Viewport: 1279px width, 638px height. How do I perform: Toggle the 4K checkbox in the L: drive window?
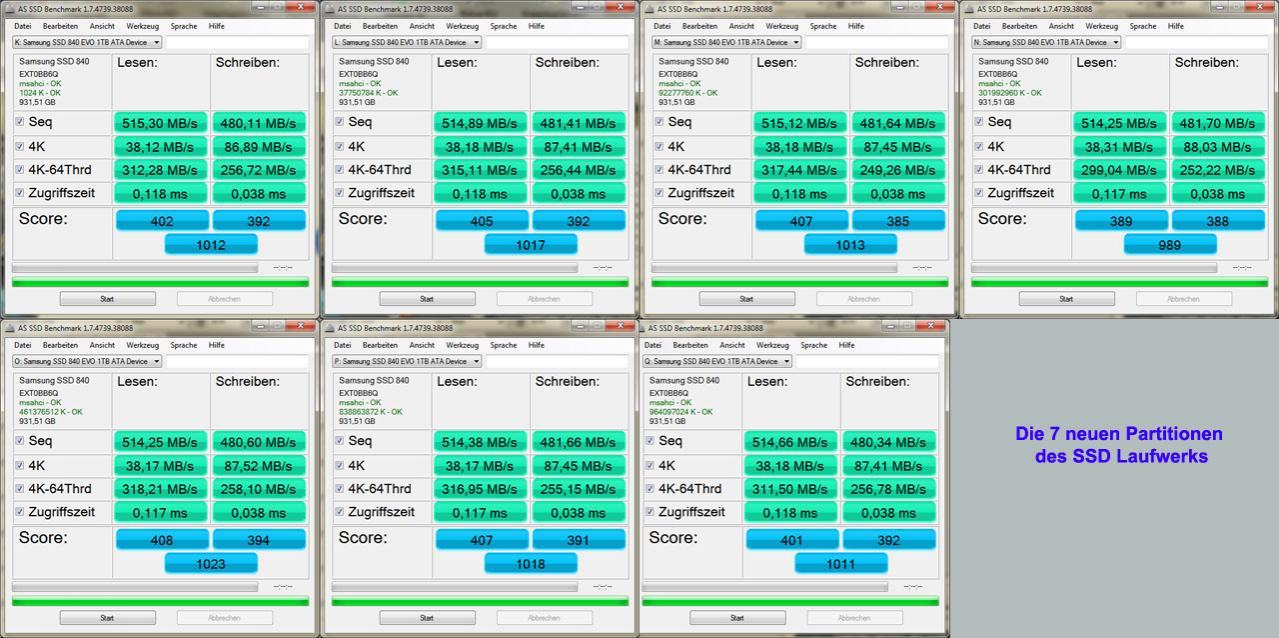tap(340, 146)
